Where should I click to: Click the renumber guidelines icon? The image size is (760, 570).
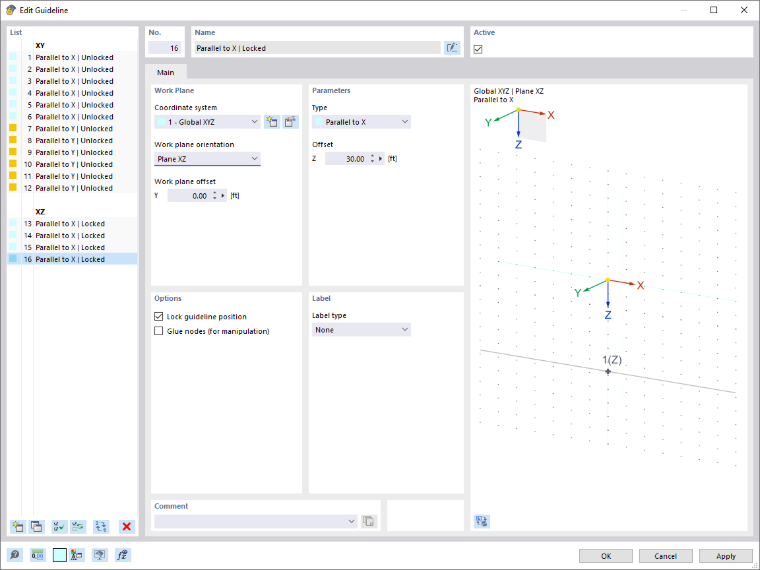[x=101, y=526]
